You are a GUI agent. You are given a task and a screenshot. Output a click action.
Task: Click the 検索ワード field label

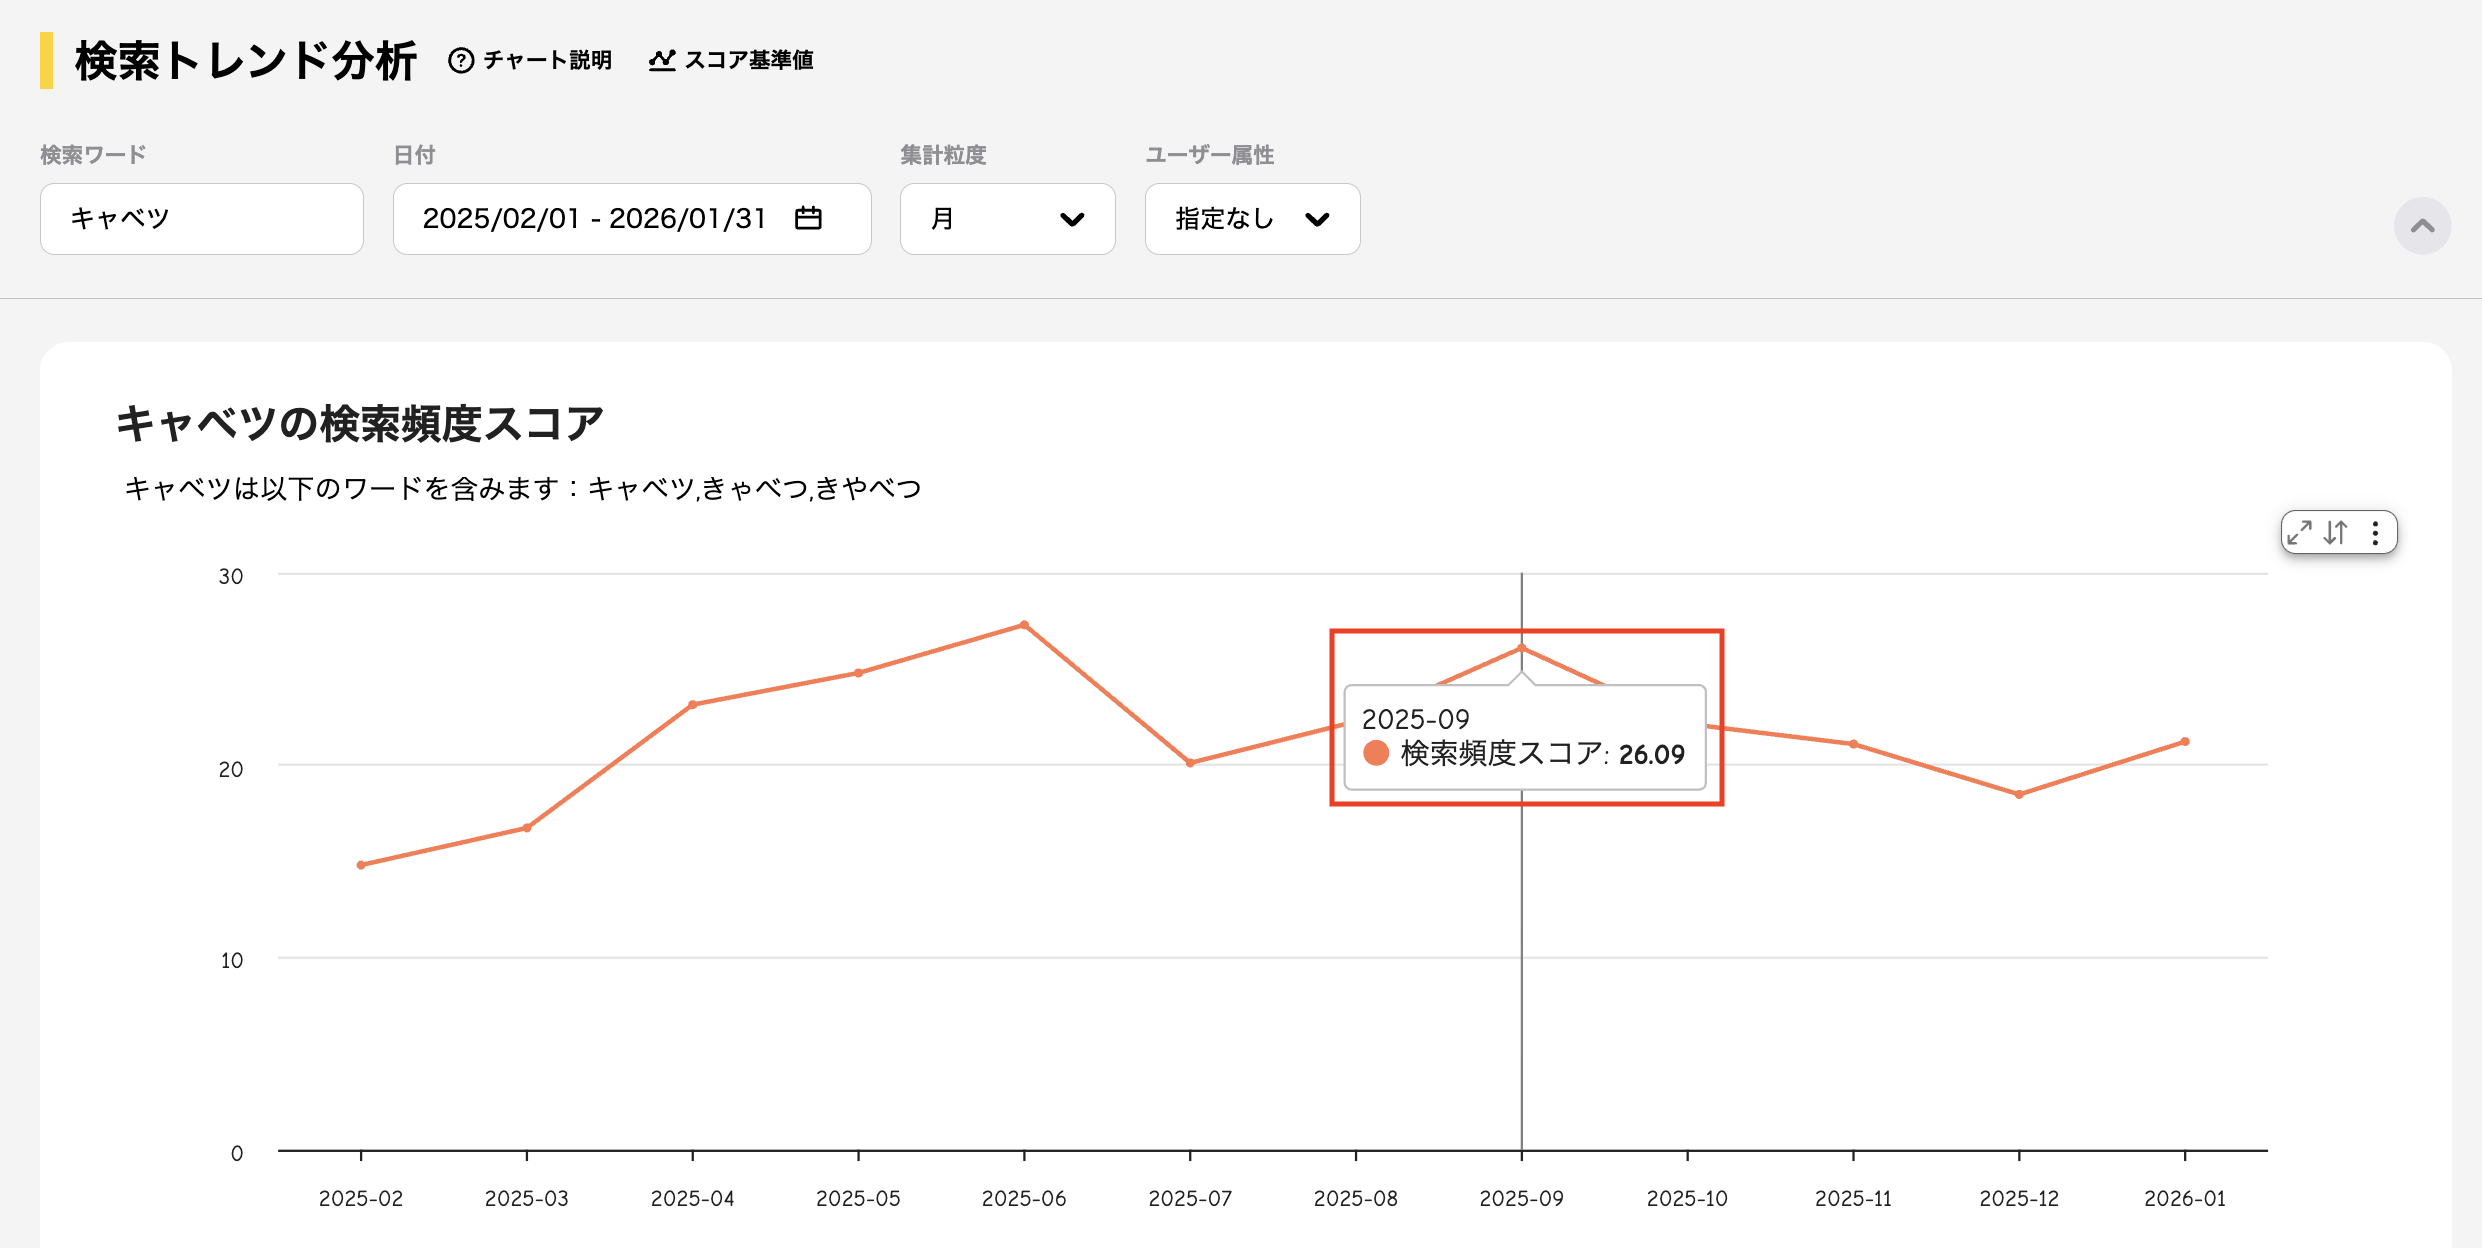pyautogui.click(x=93, y=155)
